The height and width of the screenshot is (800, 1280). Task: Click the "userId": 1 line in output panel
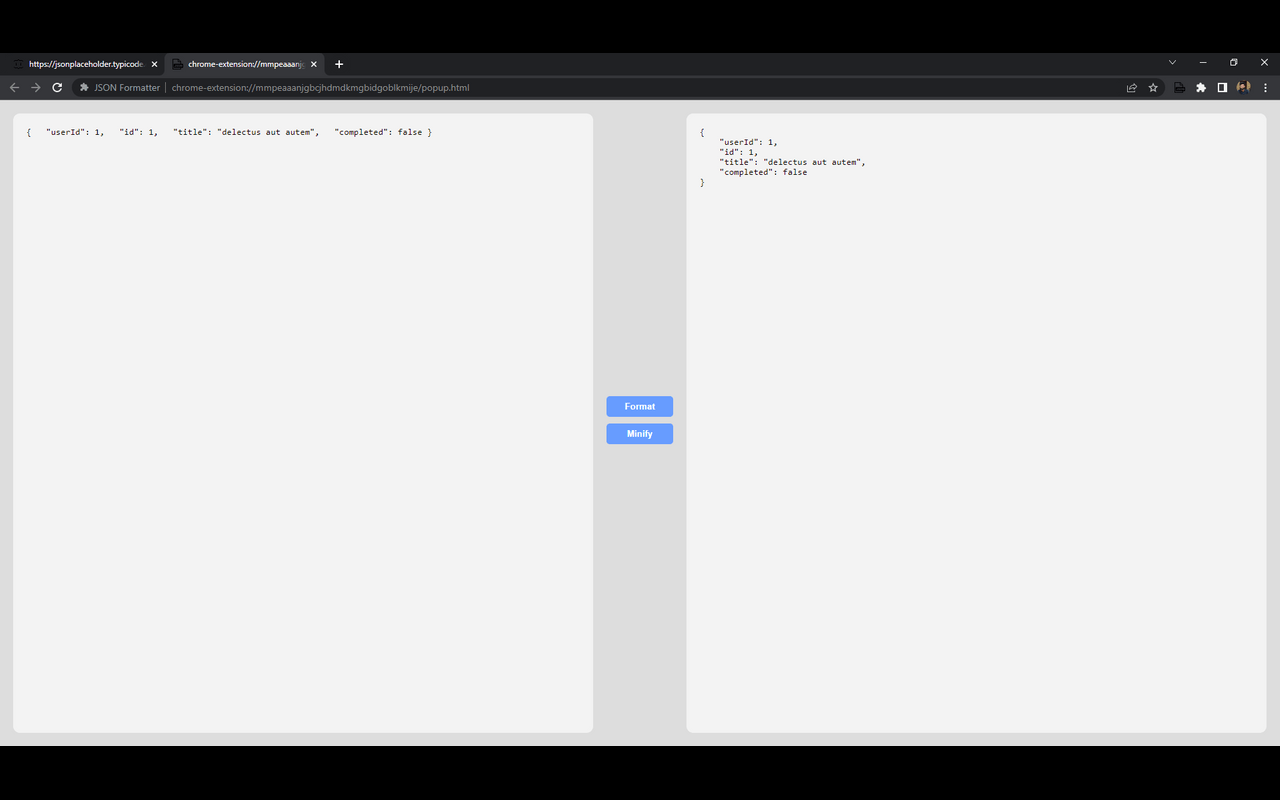pos(748,142)
